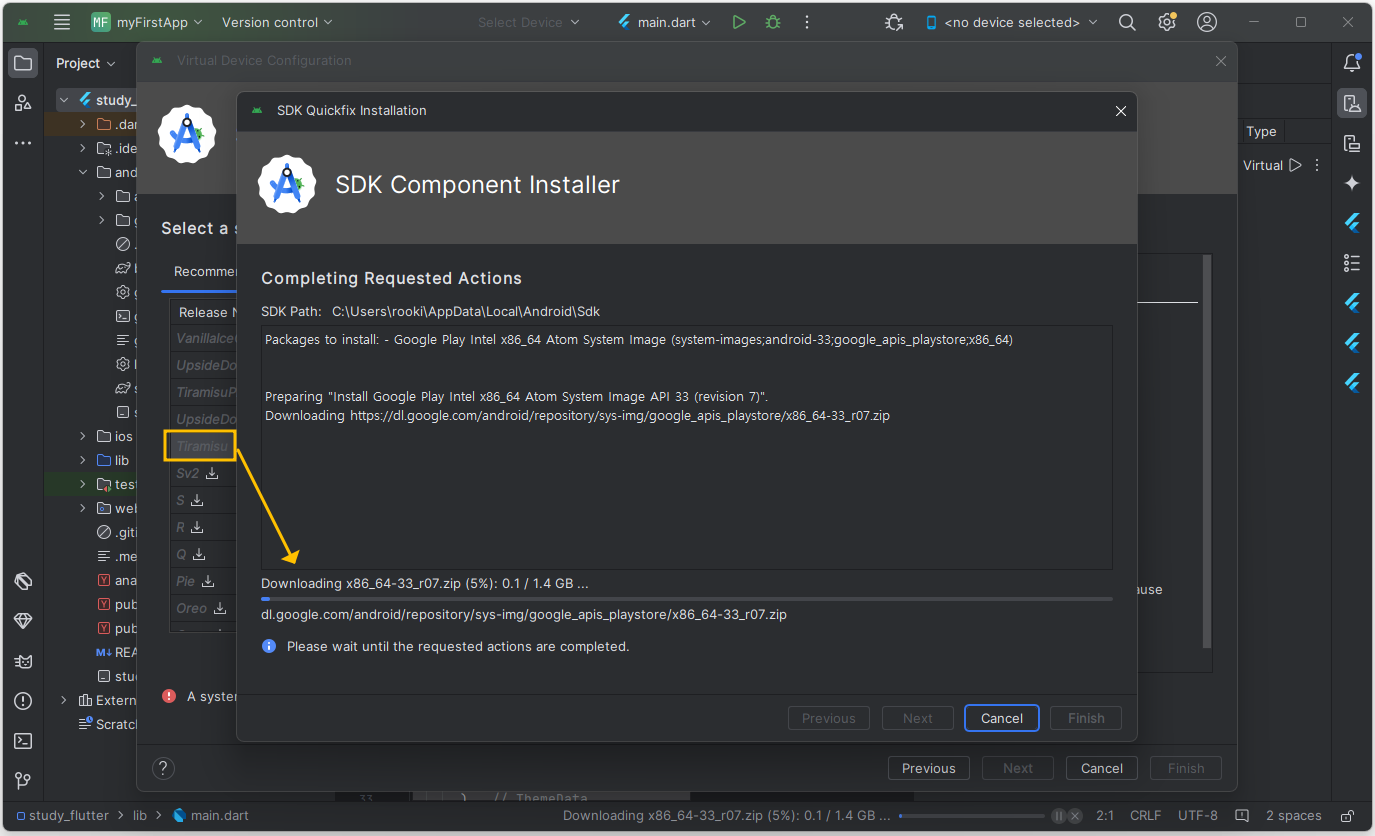This screenshot has height=836, width=1375.
Task: Toggle read-only lock icon in status bar
Action: (x=1348, y=816)
